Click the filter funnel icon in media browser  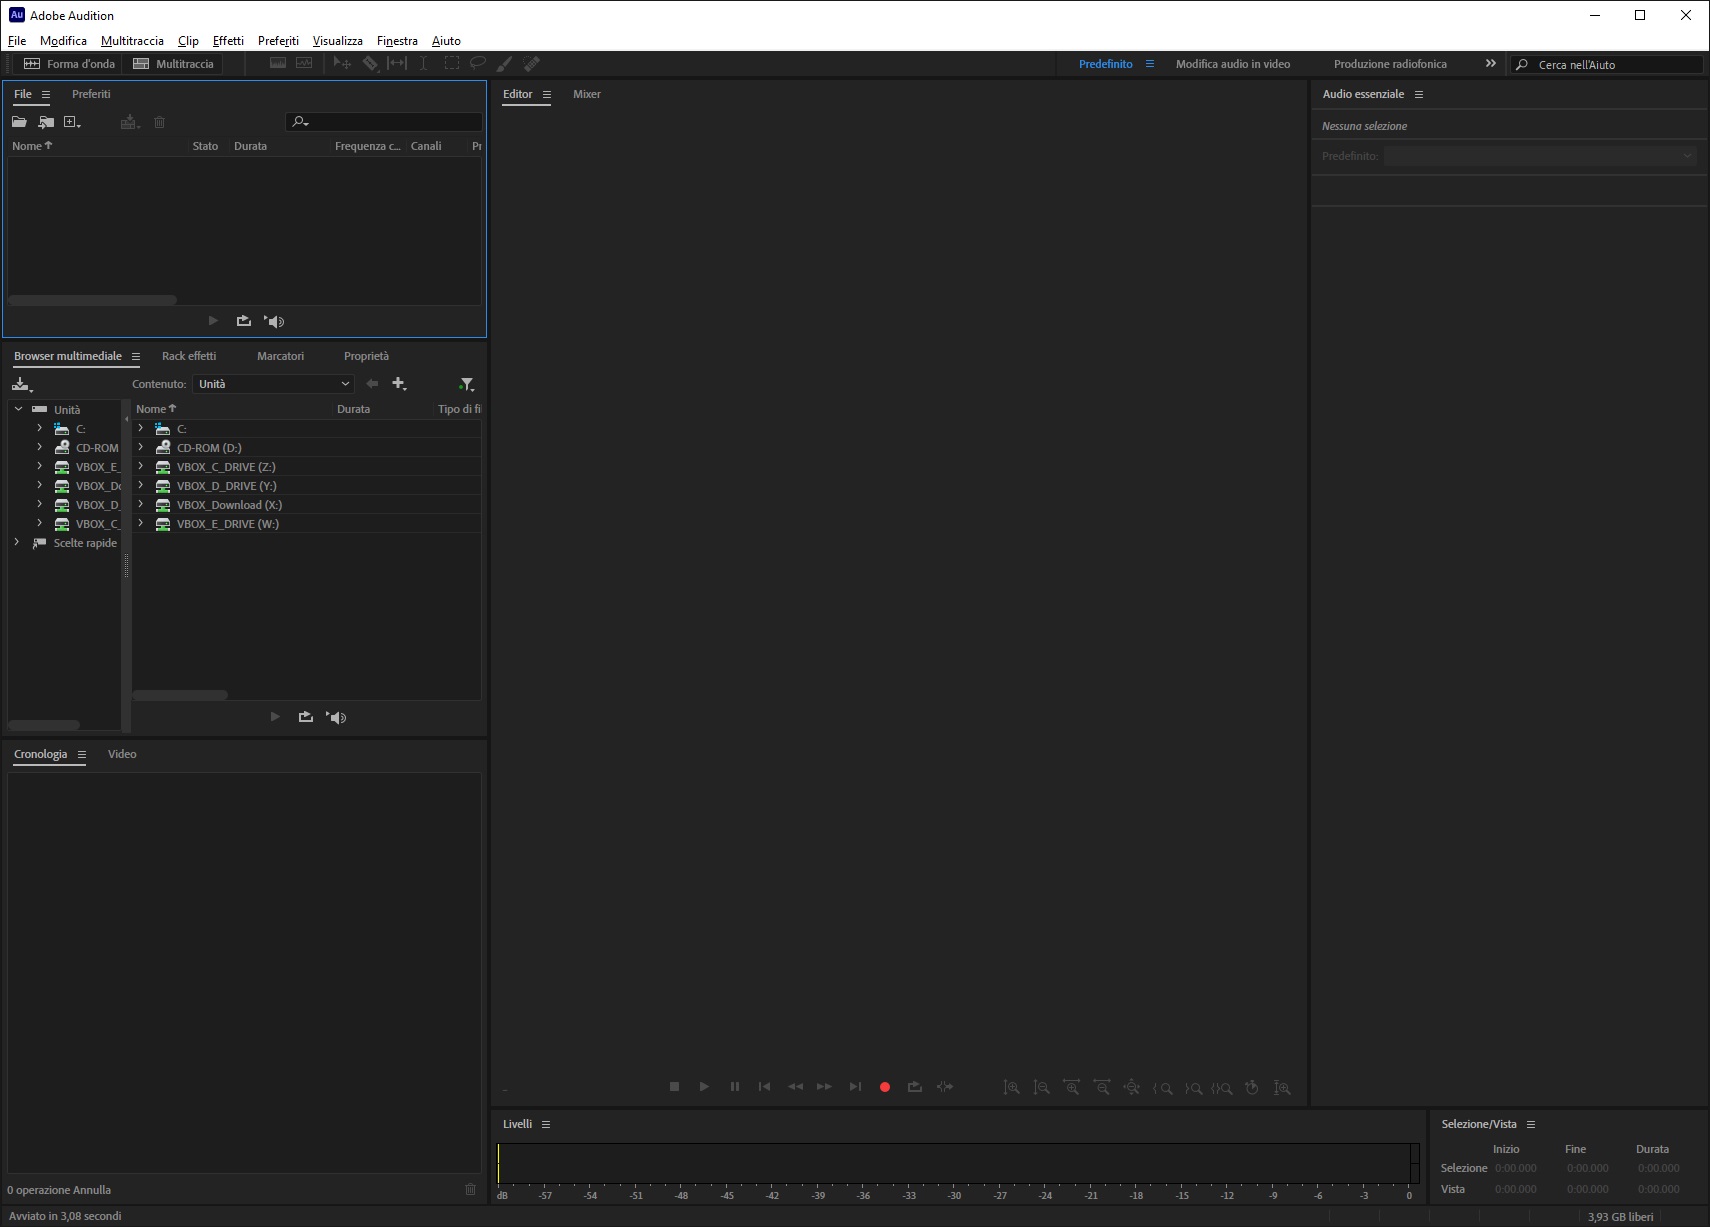tap(466, 384)
